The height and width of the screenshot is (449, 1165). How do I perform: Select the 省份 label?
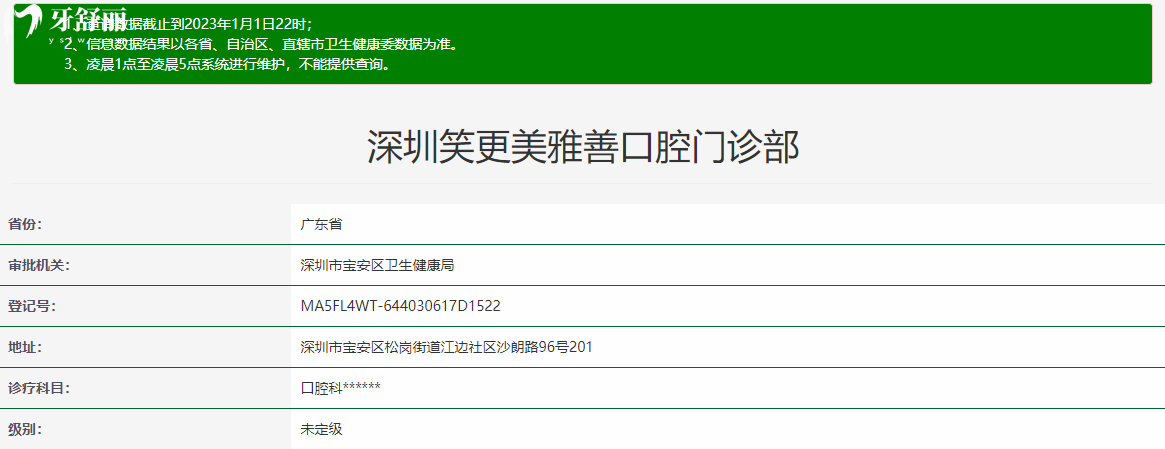[x=25, y=224]
